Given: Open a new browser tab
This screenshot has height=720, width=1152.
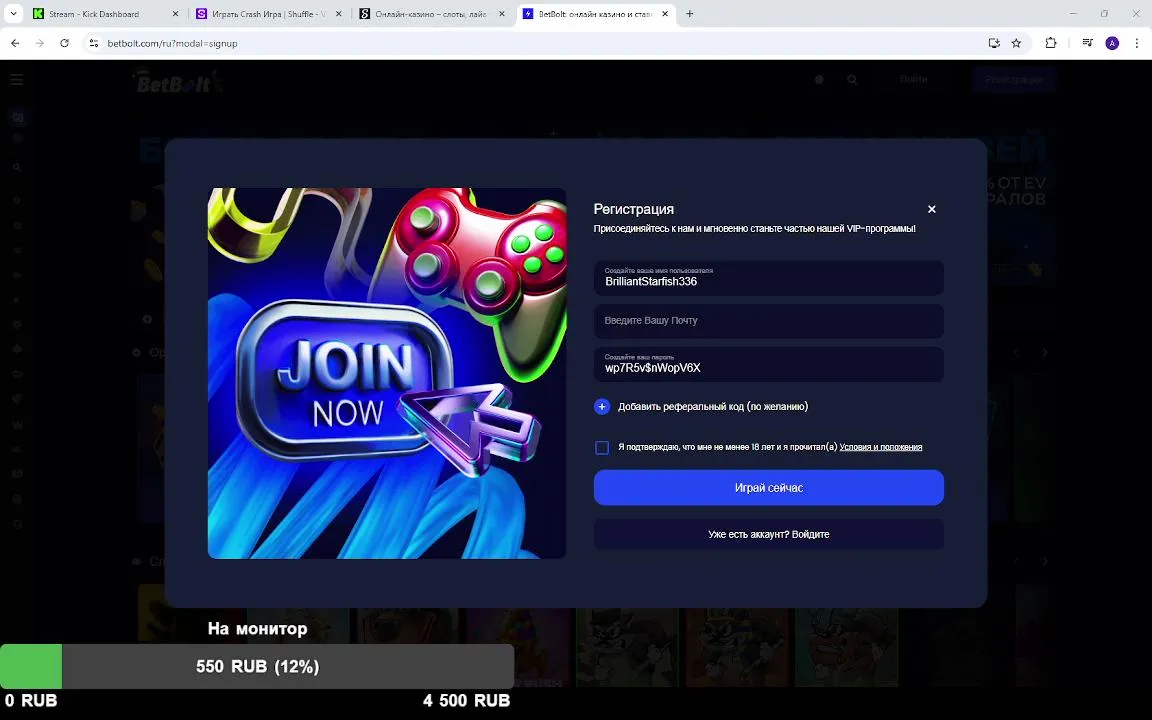Looking at the screenshot, I should (x=689, y=14).
